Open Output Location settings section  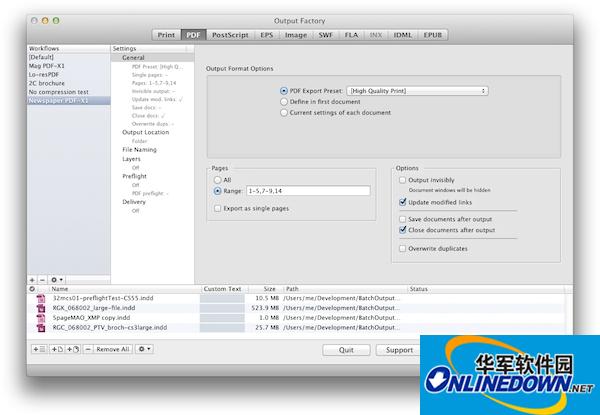click(x=145, y=132)
